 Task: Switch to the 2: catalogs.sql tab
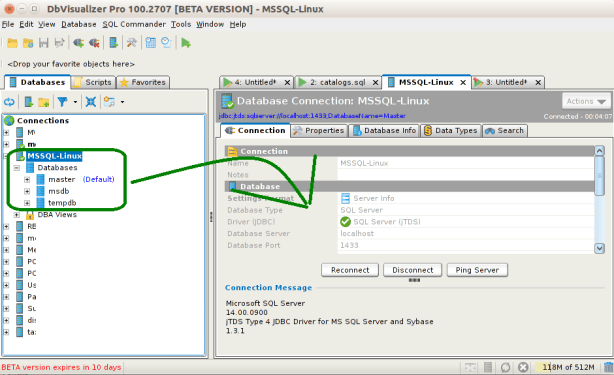[338, 82]
